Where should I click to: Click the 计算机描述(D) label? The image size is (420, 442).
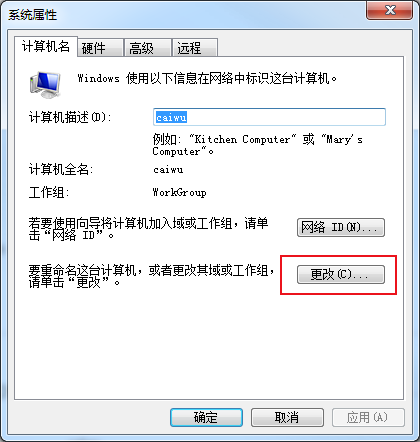tap(70, 117)
